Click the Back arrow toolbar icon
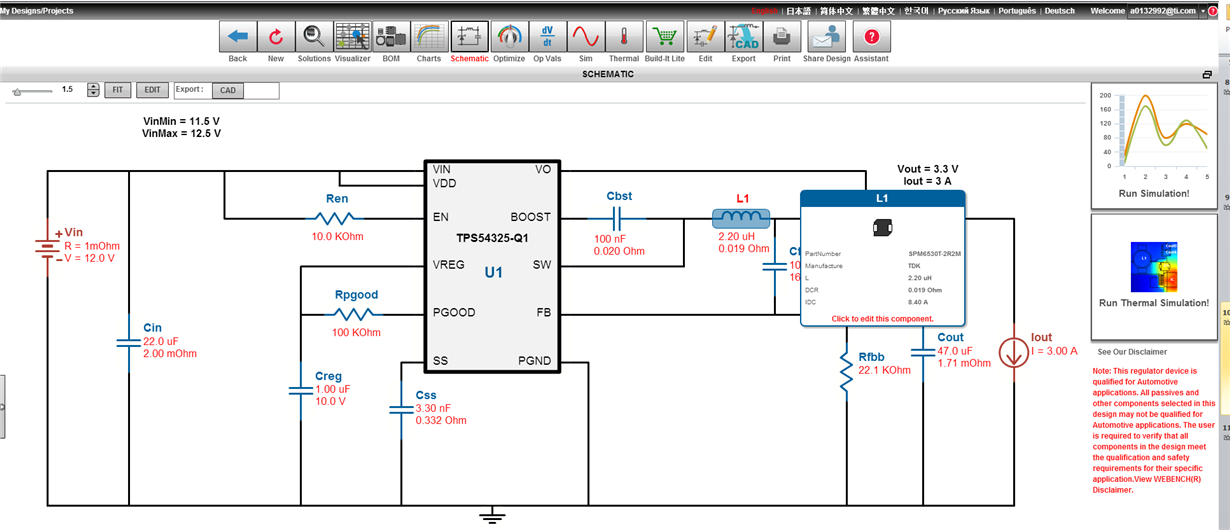Screen dimensions: 1230x530 click(237, 37)
